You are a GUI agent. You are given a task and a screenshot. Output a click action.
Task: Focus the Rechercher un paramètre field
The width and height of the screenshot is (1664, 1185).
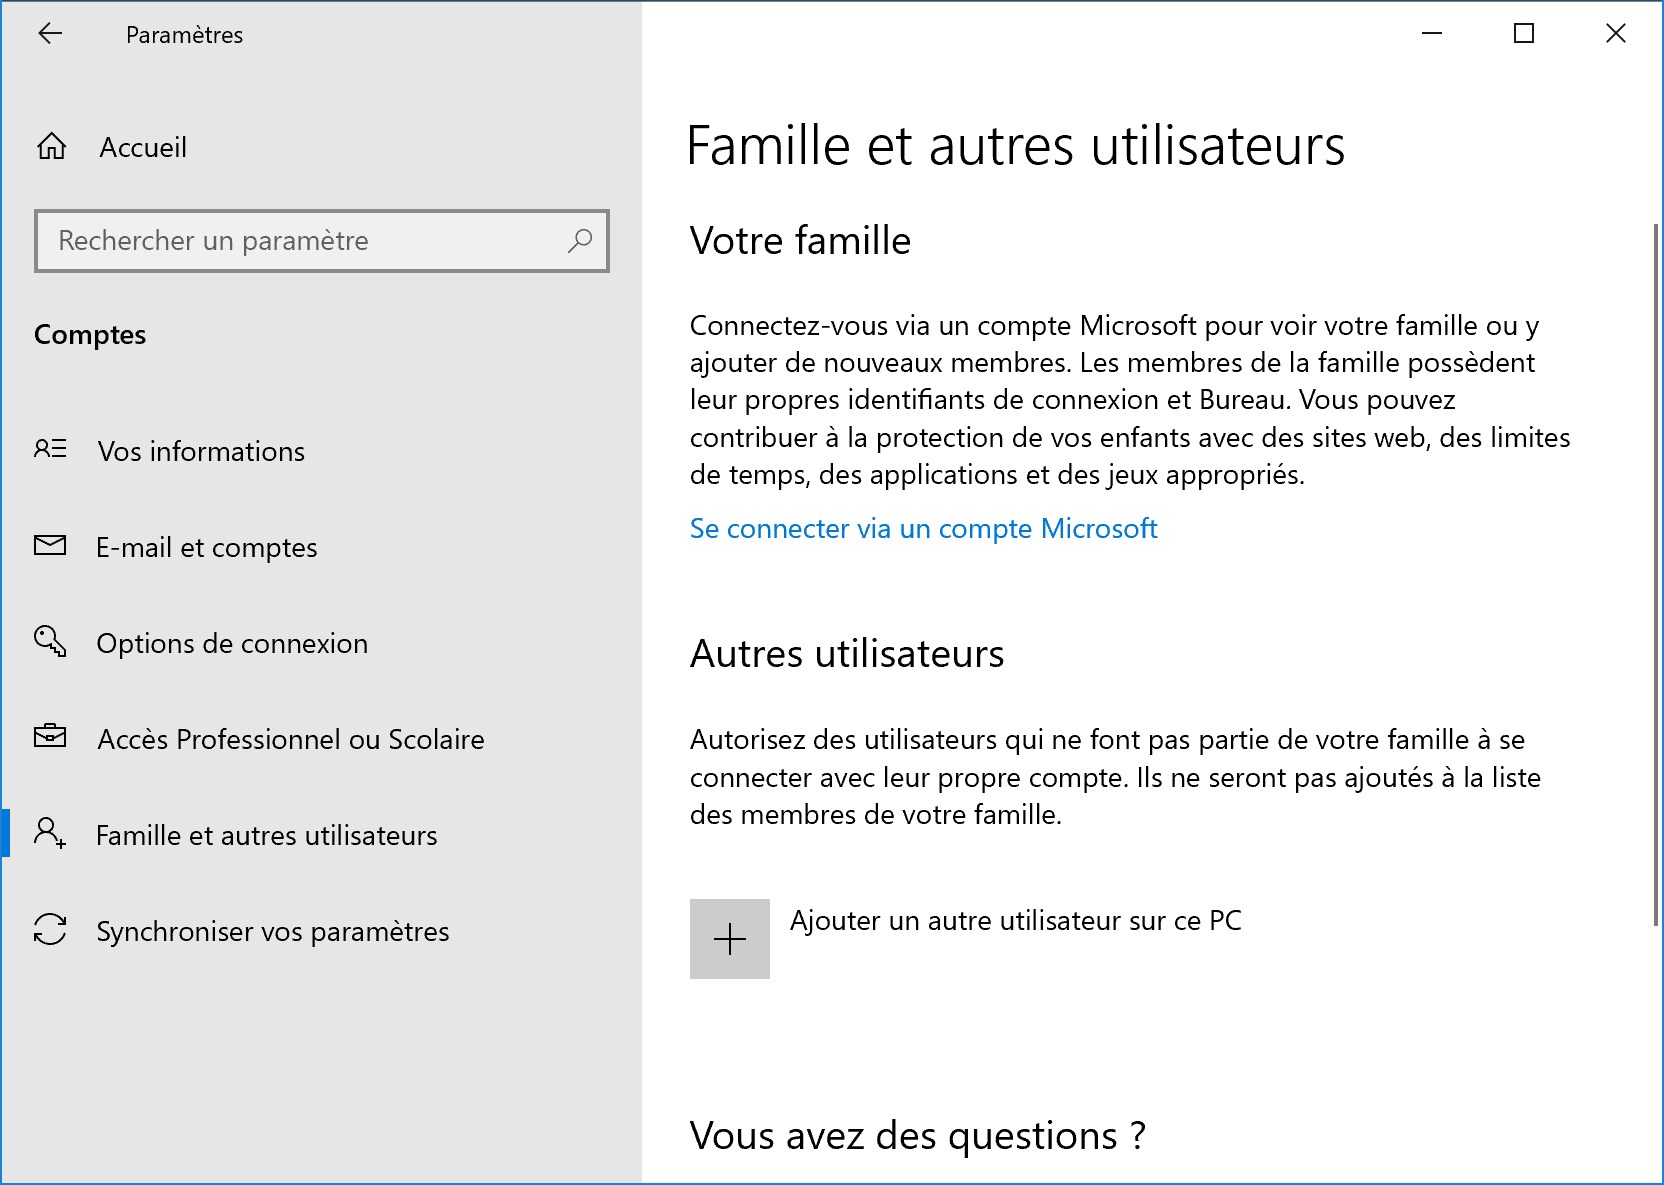pyautogui.click(x=322, y=241)
